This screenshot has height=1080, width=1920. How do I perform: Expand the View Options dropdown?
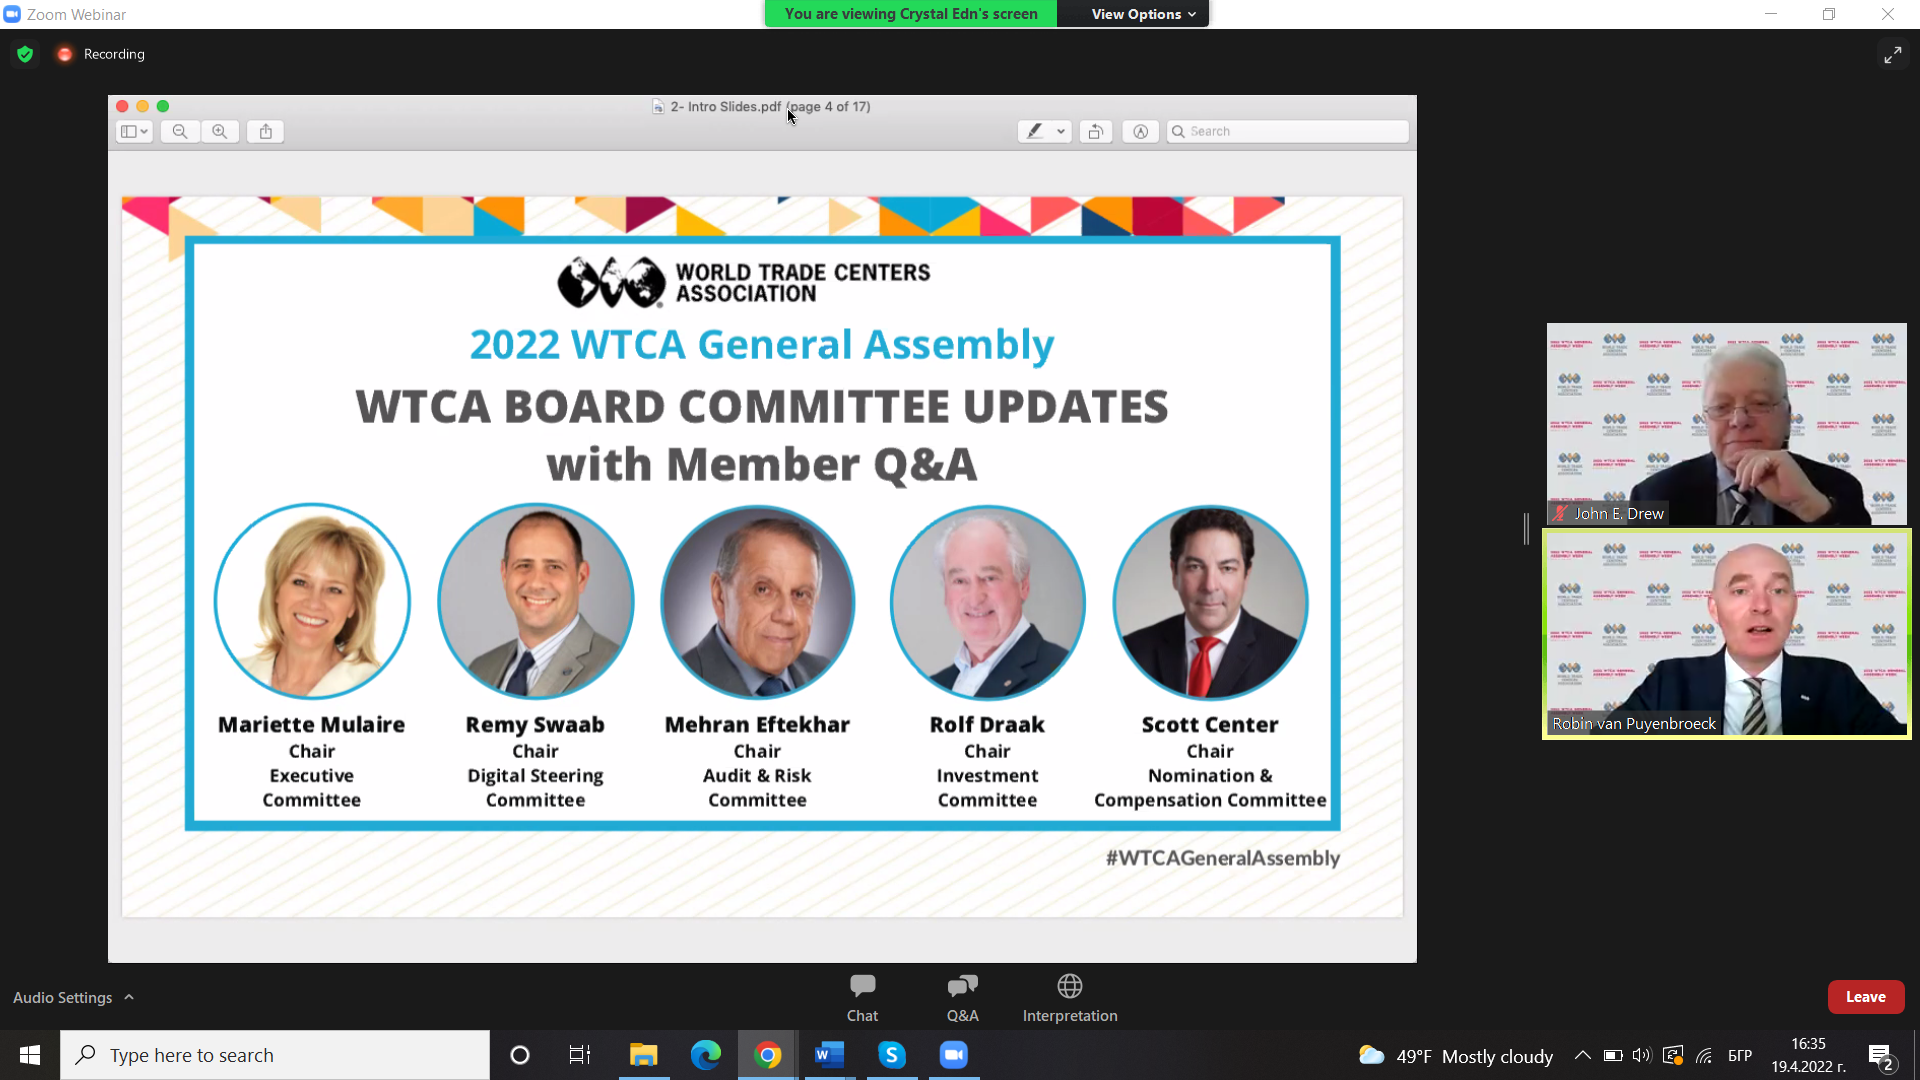coord(1143,14)
